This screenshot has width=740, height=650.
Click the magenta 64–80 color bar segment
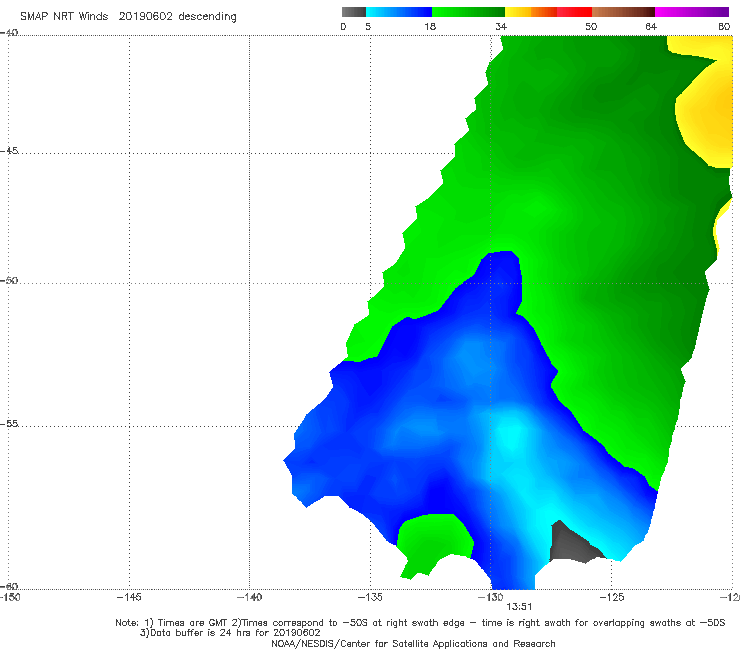tap(692, 12)
